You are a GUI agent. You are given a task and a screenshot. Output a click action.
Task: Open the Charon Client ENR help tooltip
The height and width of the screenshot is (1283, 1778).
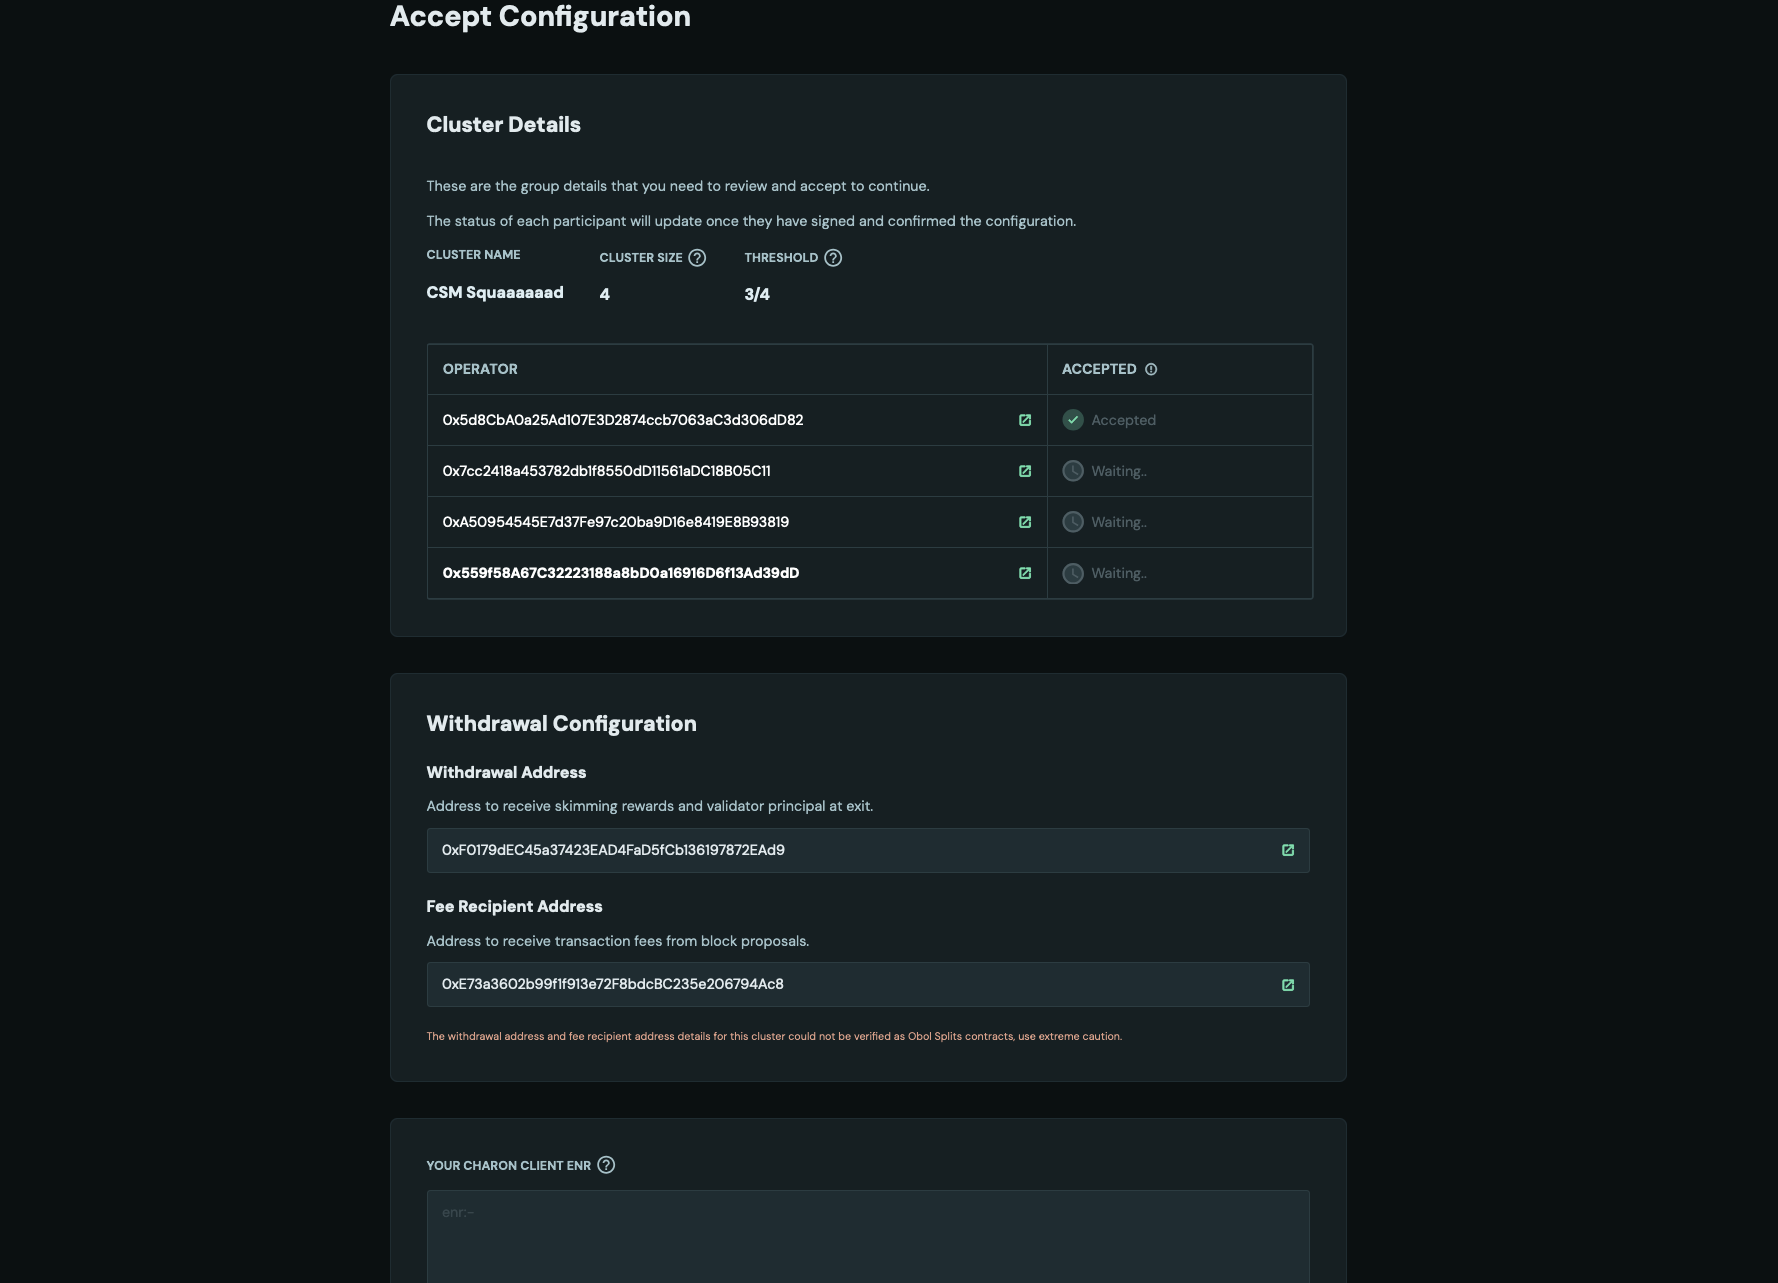pyautogui.click(x=604, y=1165)
